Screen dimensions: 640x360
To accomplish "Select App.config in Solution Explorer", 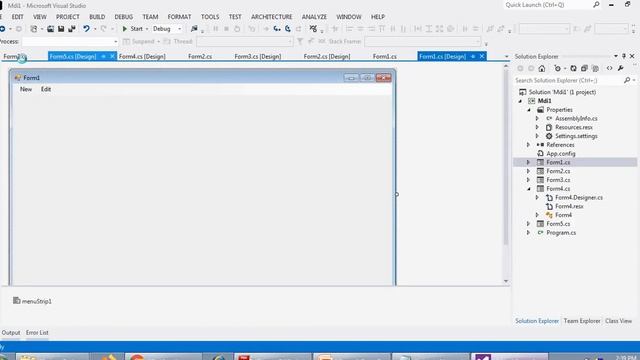I will pyautogui.click(x=561, y=154).
